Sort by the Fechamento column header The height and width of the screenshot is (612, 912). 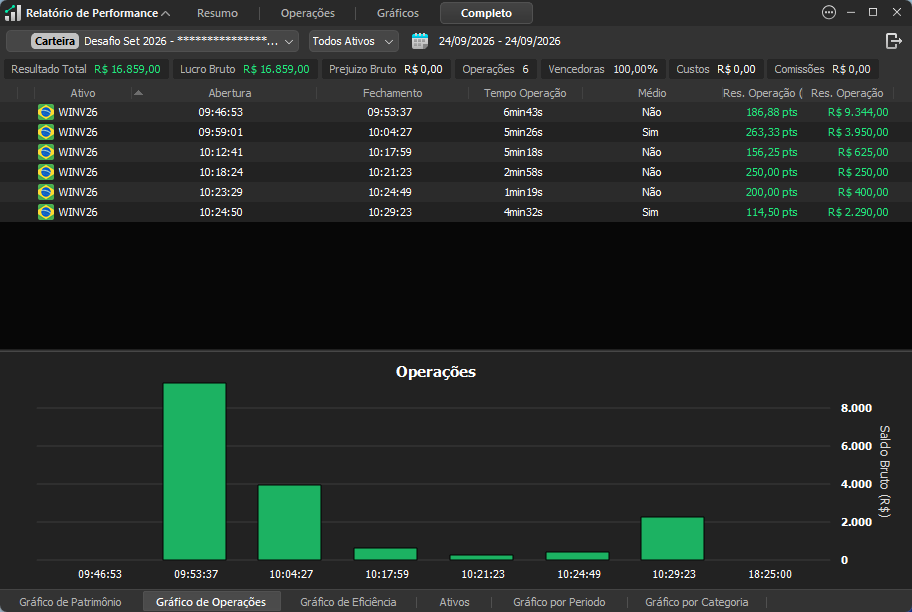coord(393,93)
